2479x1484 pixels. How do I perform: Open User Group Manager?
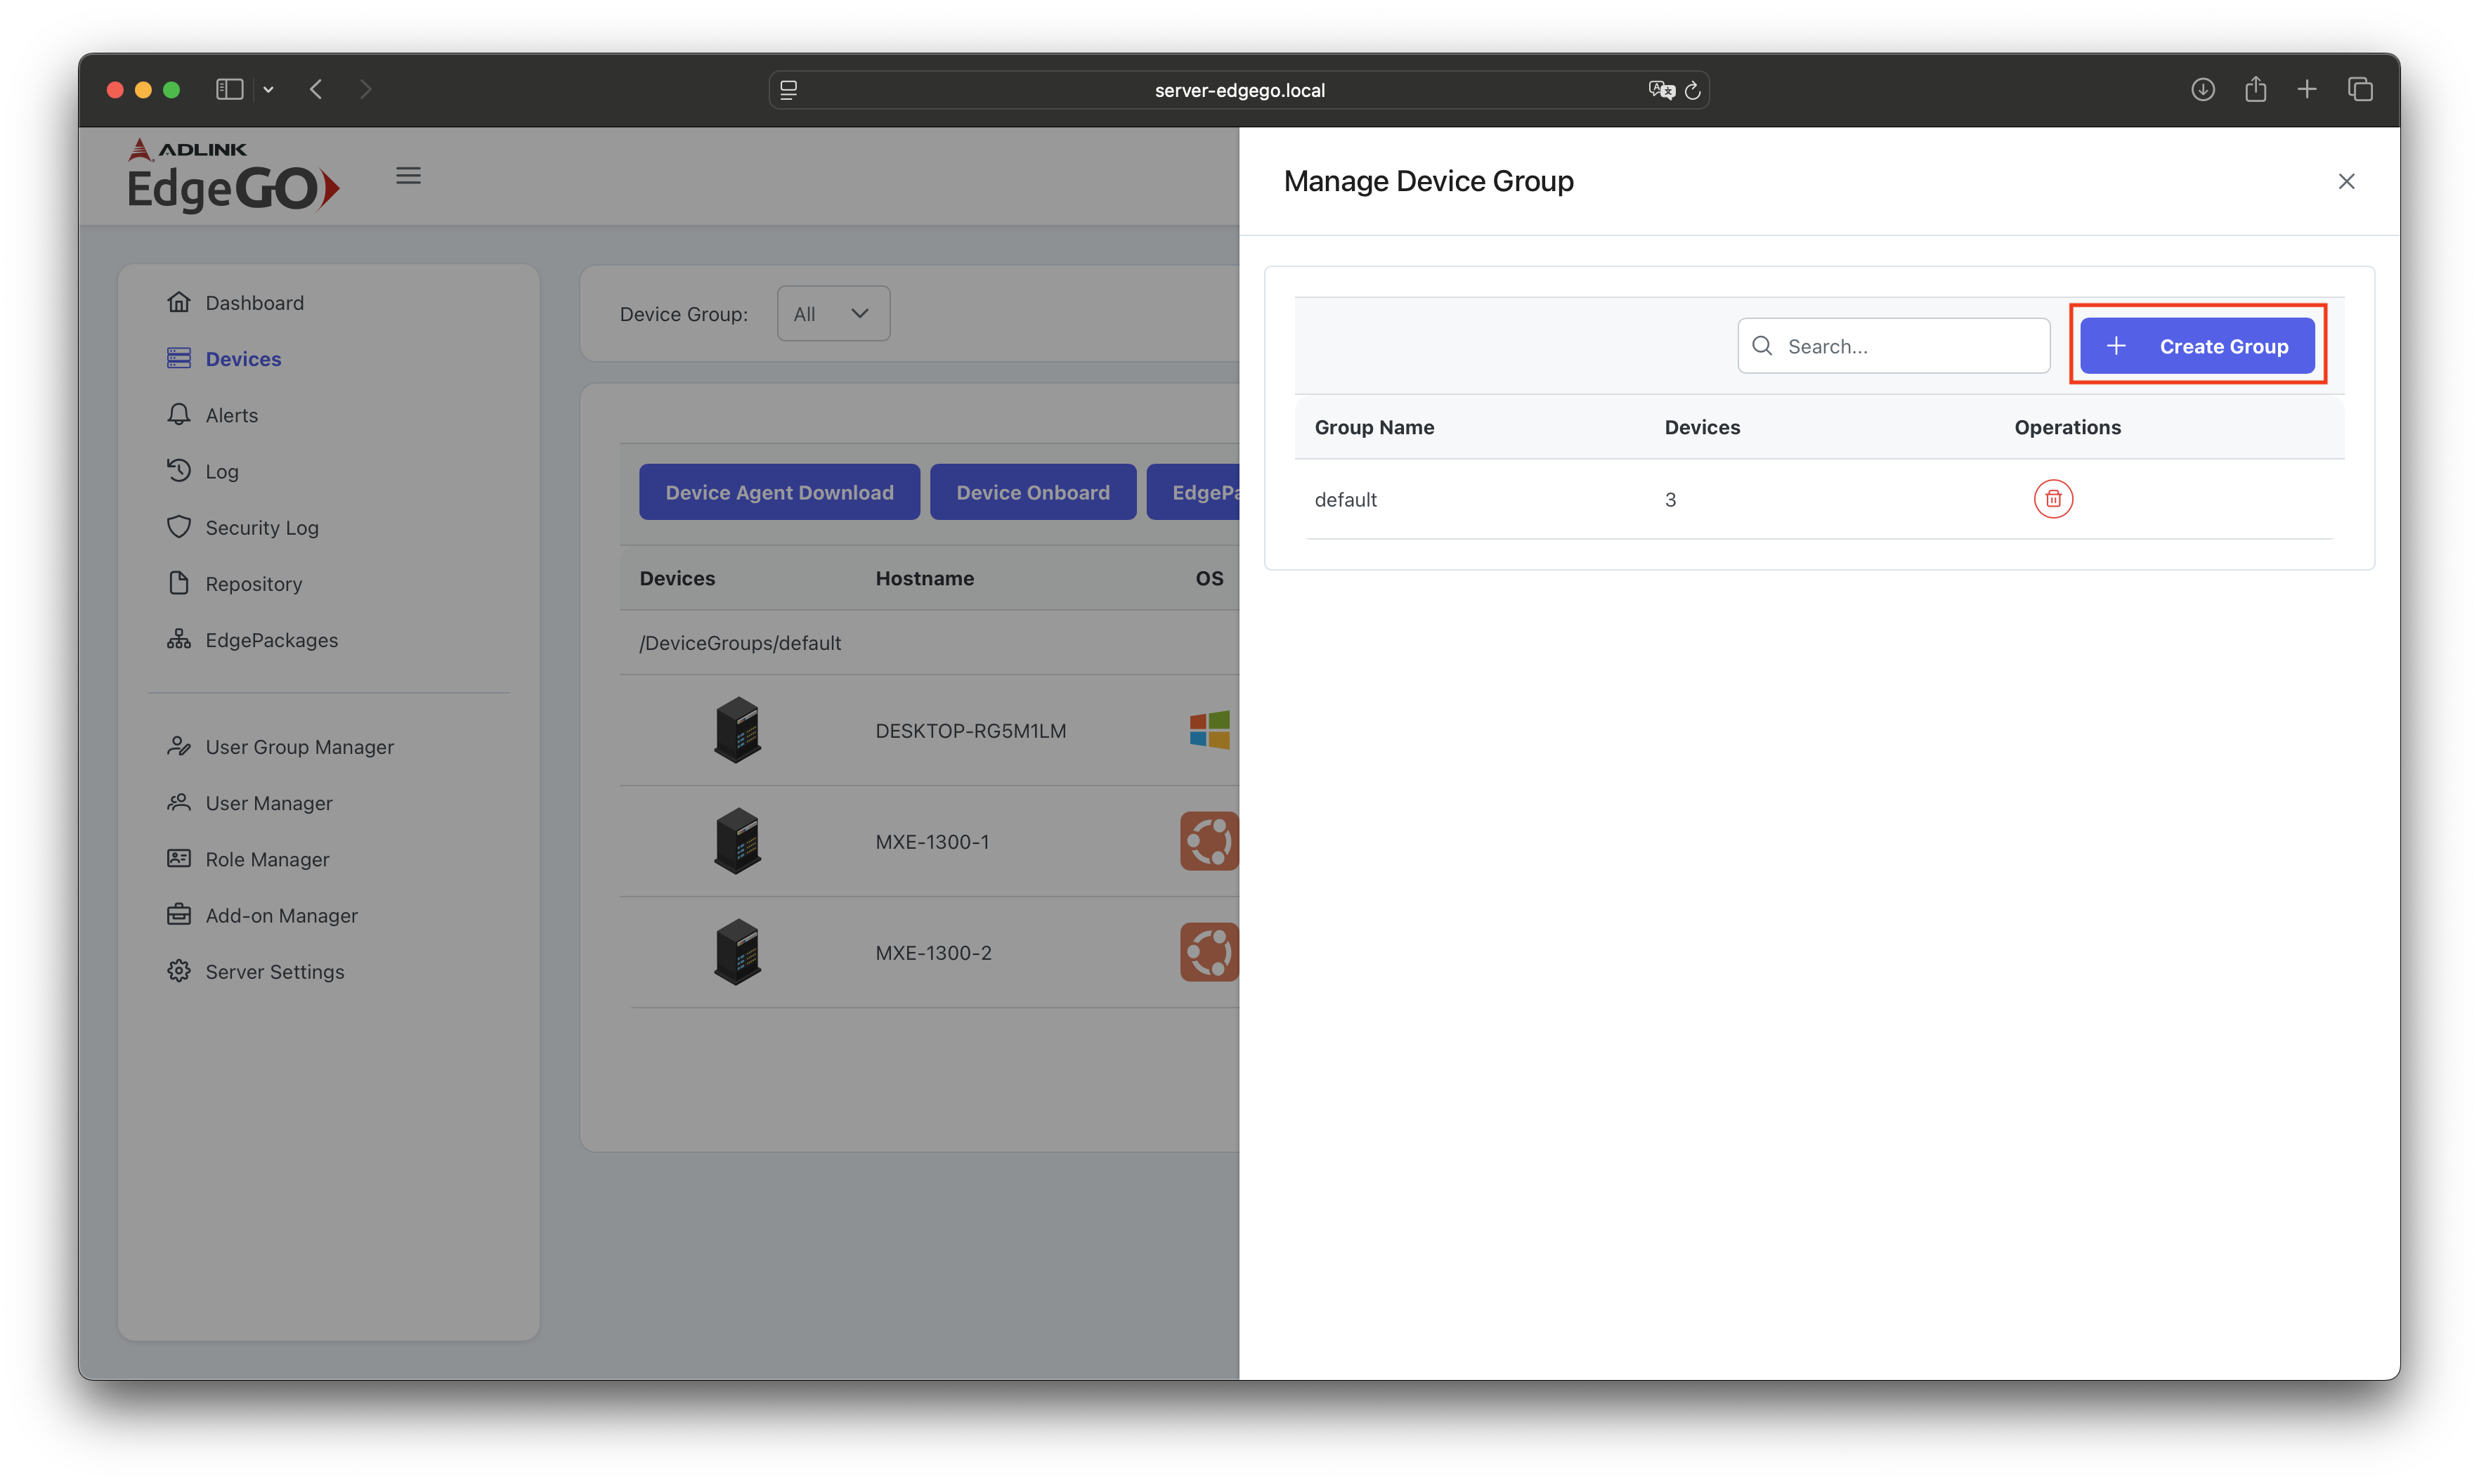coord(299,746)
